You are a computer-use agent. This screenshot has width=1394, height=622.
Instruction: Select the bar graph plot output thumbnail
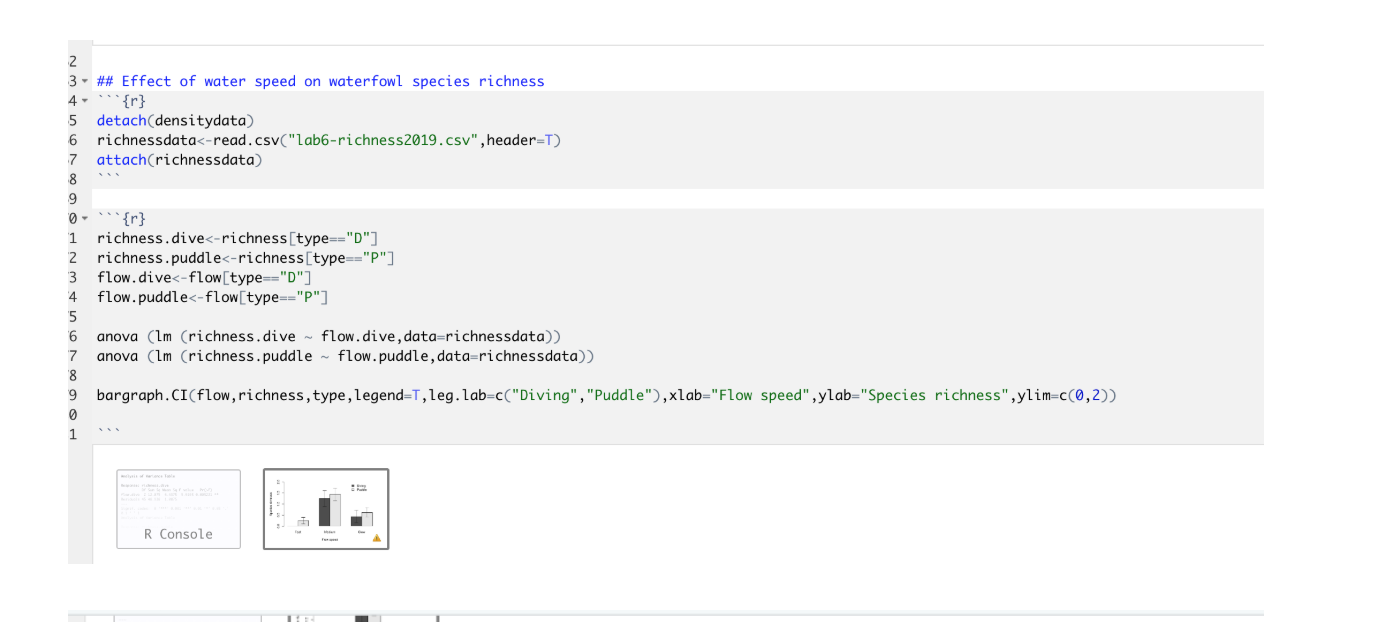click(x=326, y=509)
